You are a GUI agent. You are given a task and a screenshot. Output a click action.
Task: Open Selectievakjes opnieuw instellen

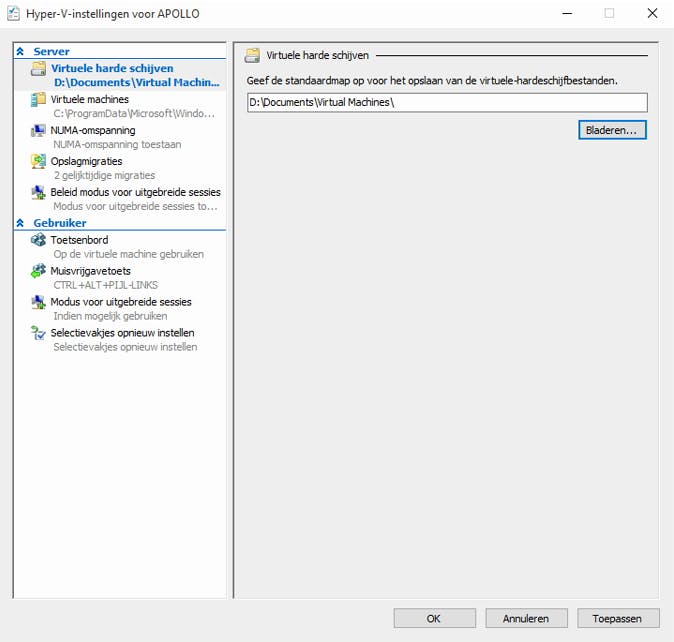click(123, 333)
